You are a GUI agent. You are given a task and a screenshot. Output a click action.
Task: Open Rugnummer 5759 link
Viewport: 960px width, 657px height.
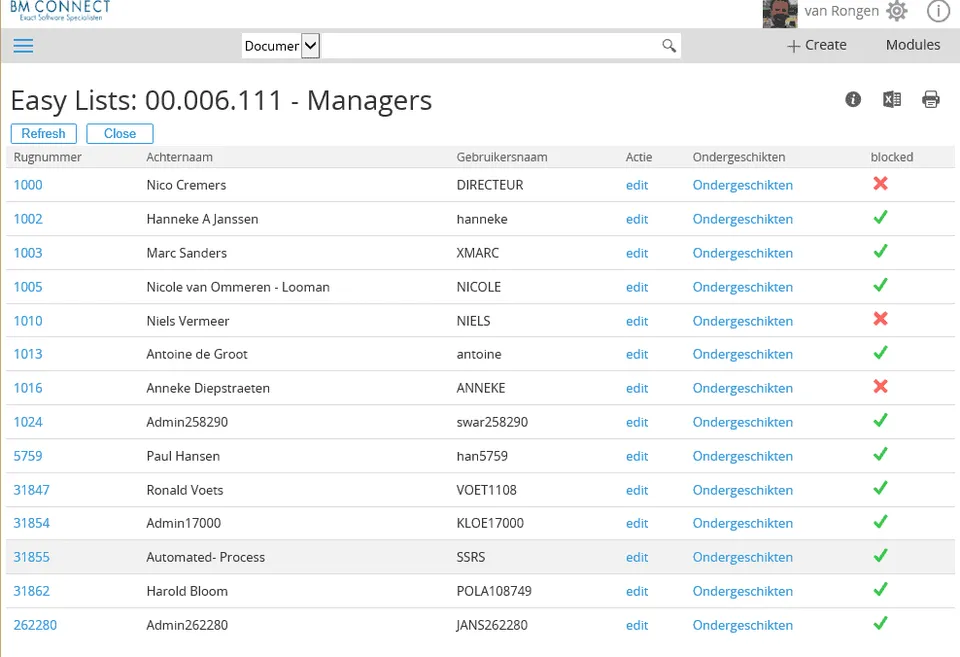tap(28, 456)
